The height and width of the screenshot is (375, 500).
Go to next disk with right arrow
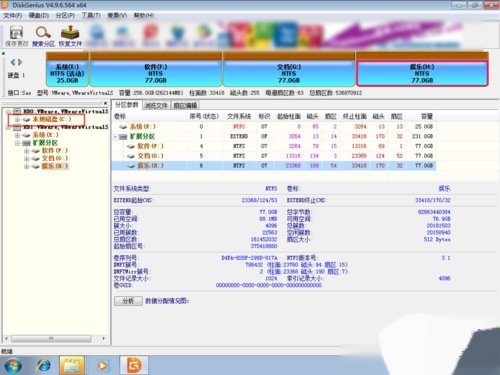tap(20, 62)
